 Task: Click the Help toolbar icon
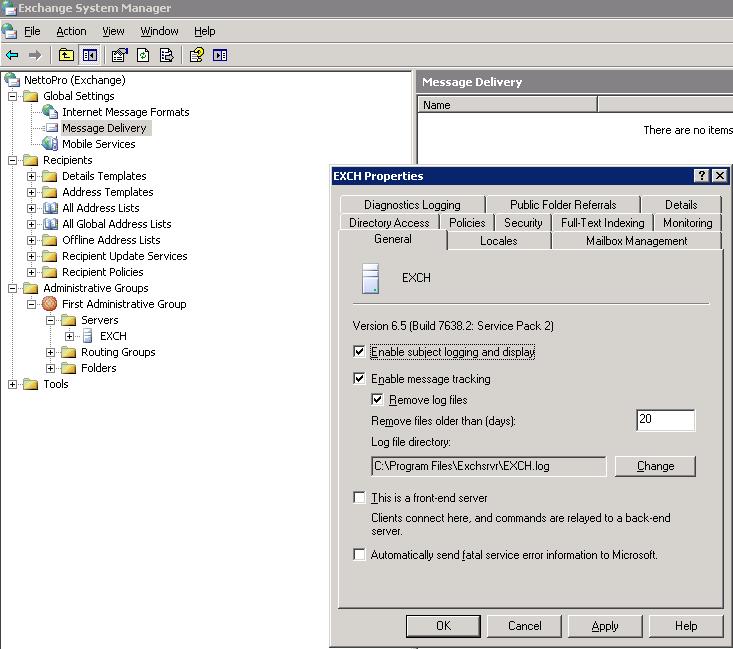tap(197, 55)
